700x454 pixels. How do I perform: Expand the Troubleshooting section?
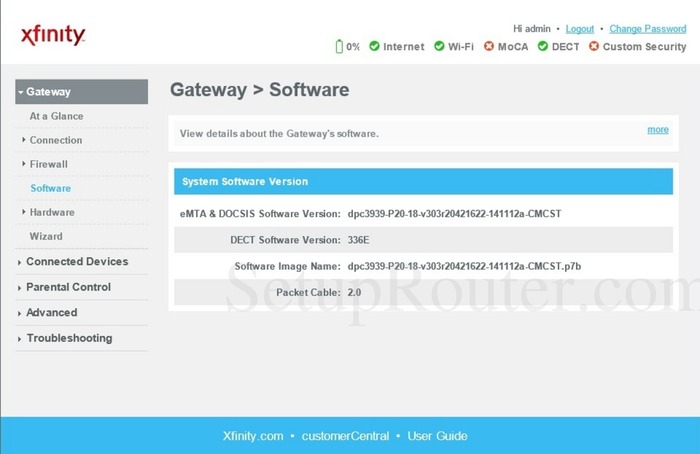click(x=69, y=338)
